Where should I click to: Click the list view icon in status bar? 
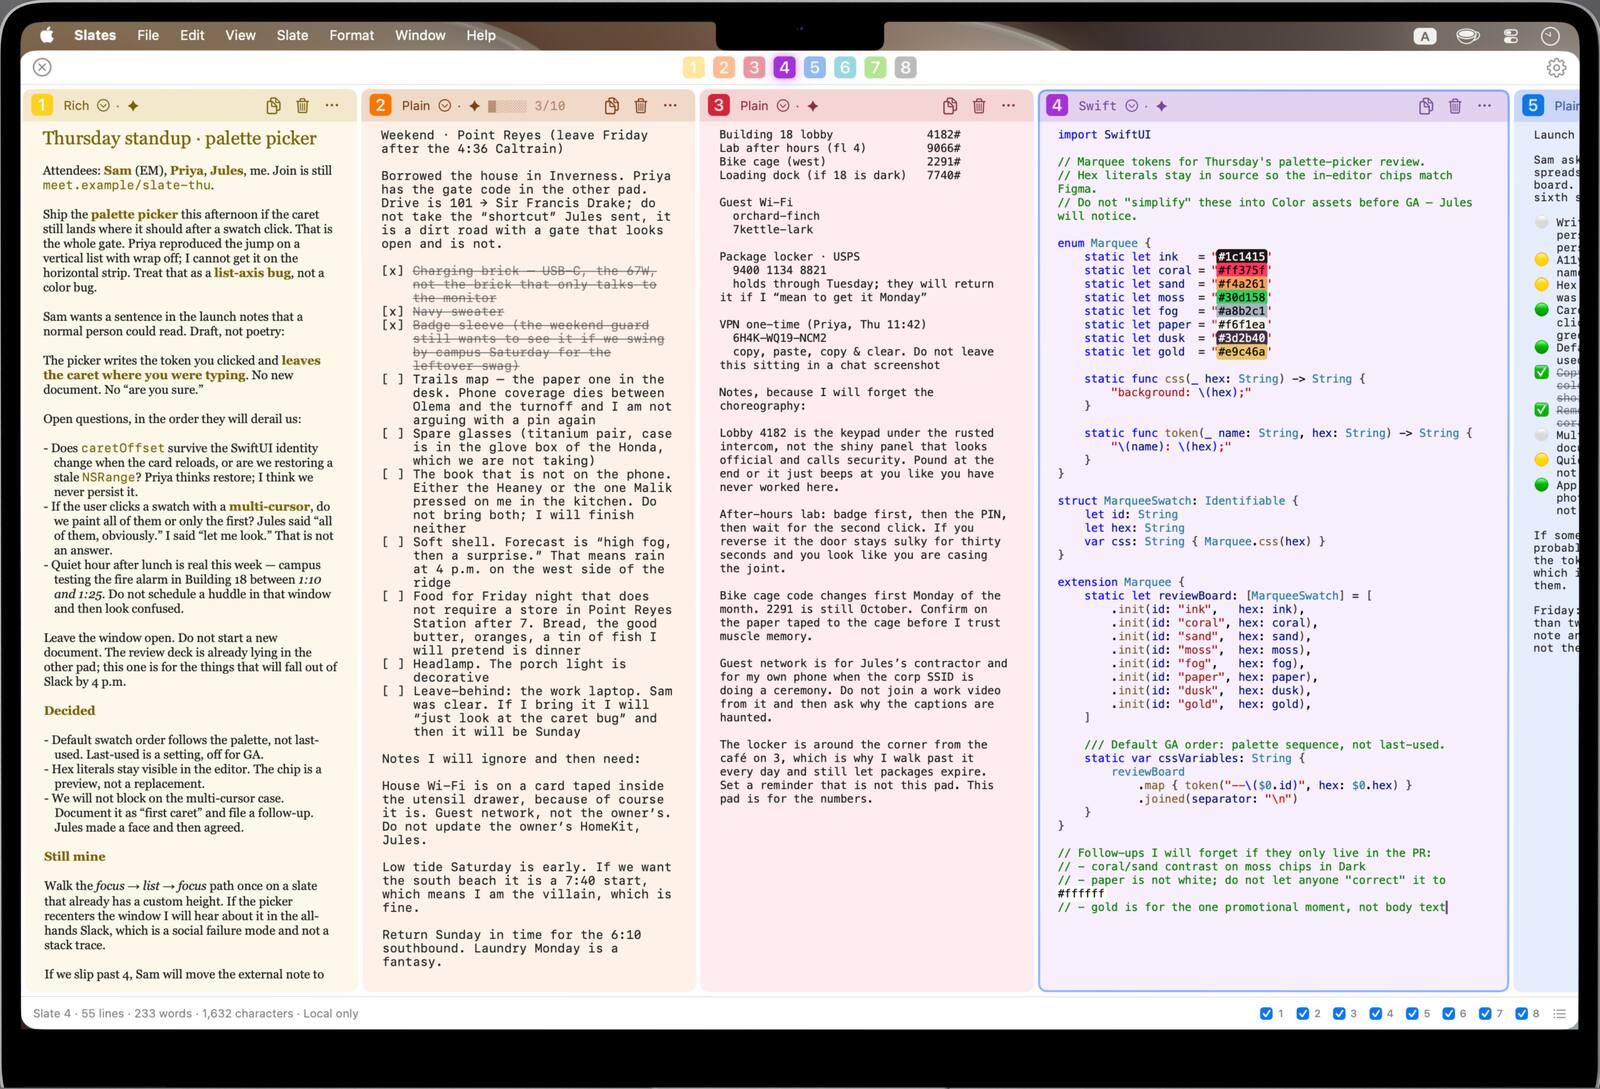(x=1559, y=1013)
